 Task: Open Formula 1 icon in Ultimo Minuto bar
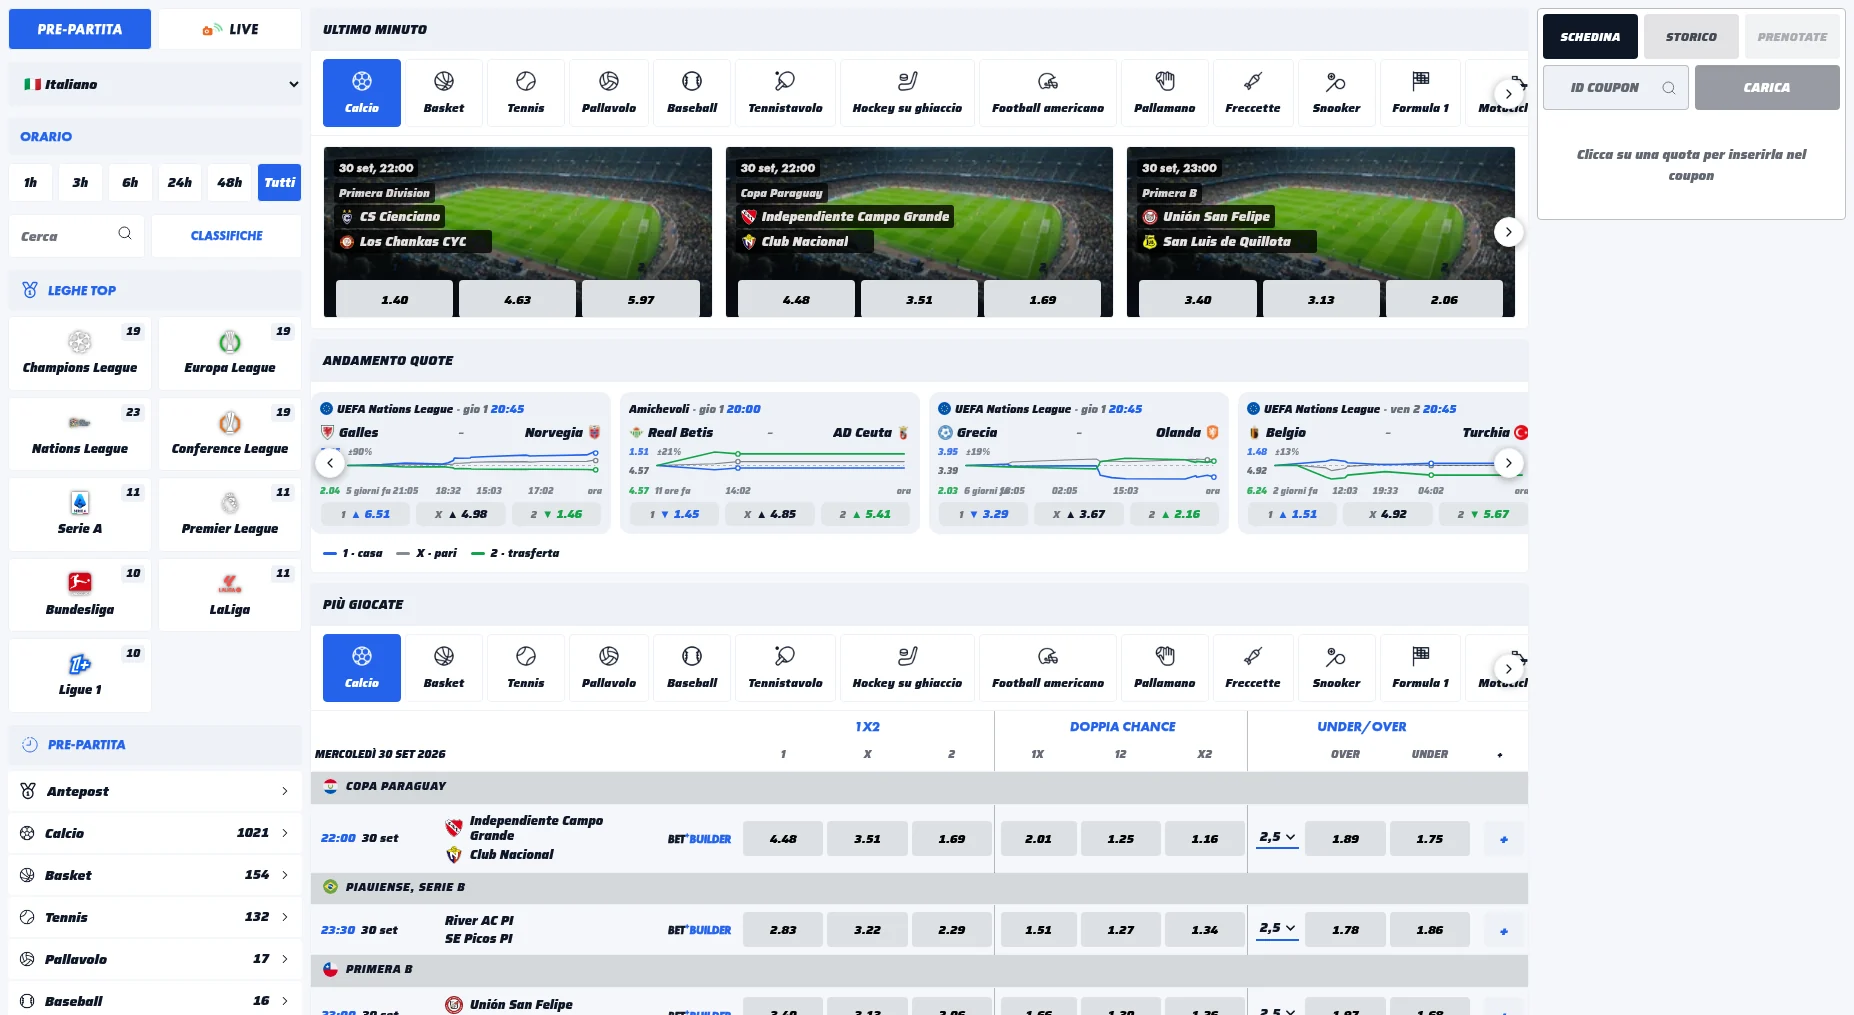click(1420, 92)
